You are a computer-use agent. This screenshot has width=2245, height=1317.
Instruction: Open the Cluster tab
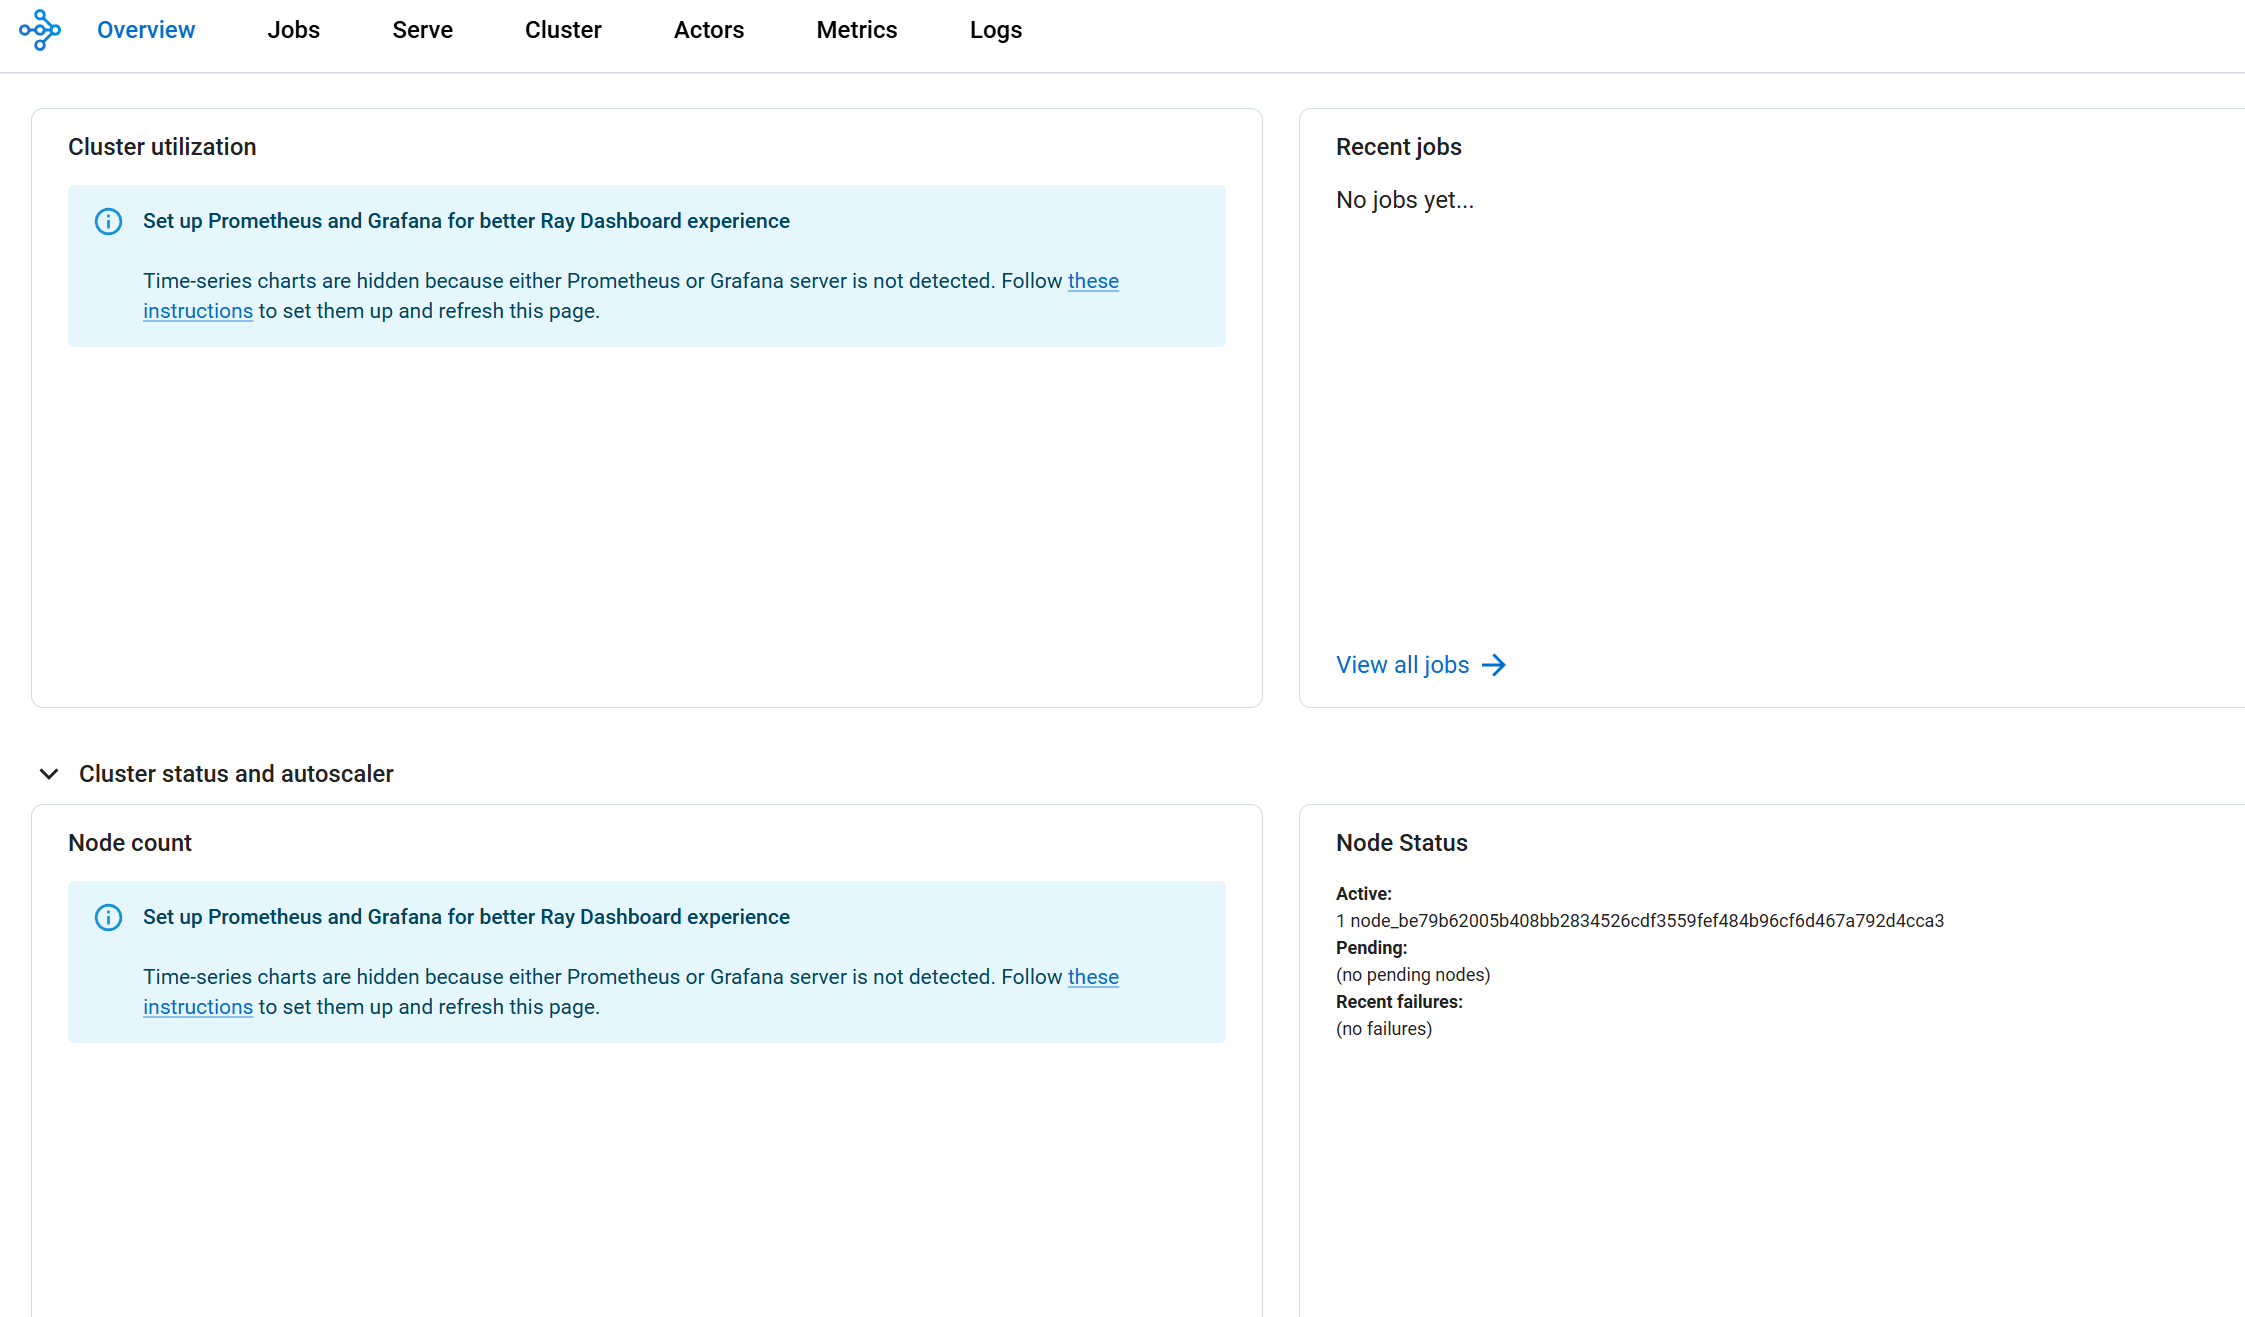click(563, 30)
